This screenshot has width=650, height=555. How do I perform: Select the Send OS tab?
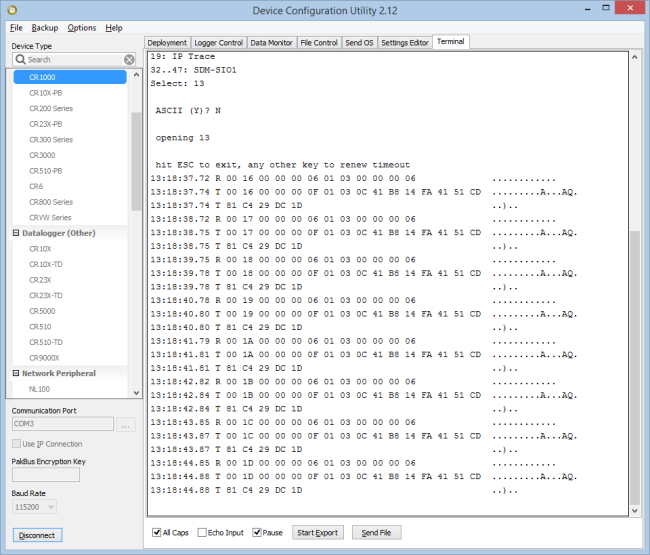tap(359, 43)
